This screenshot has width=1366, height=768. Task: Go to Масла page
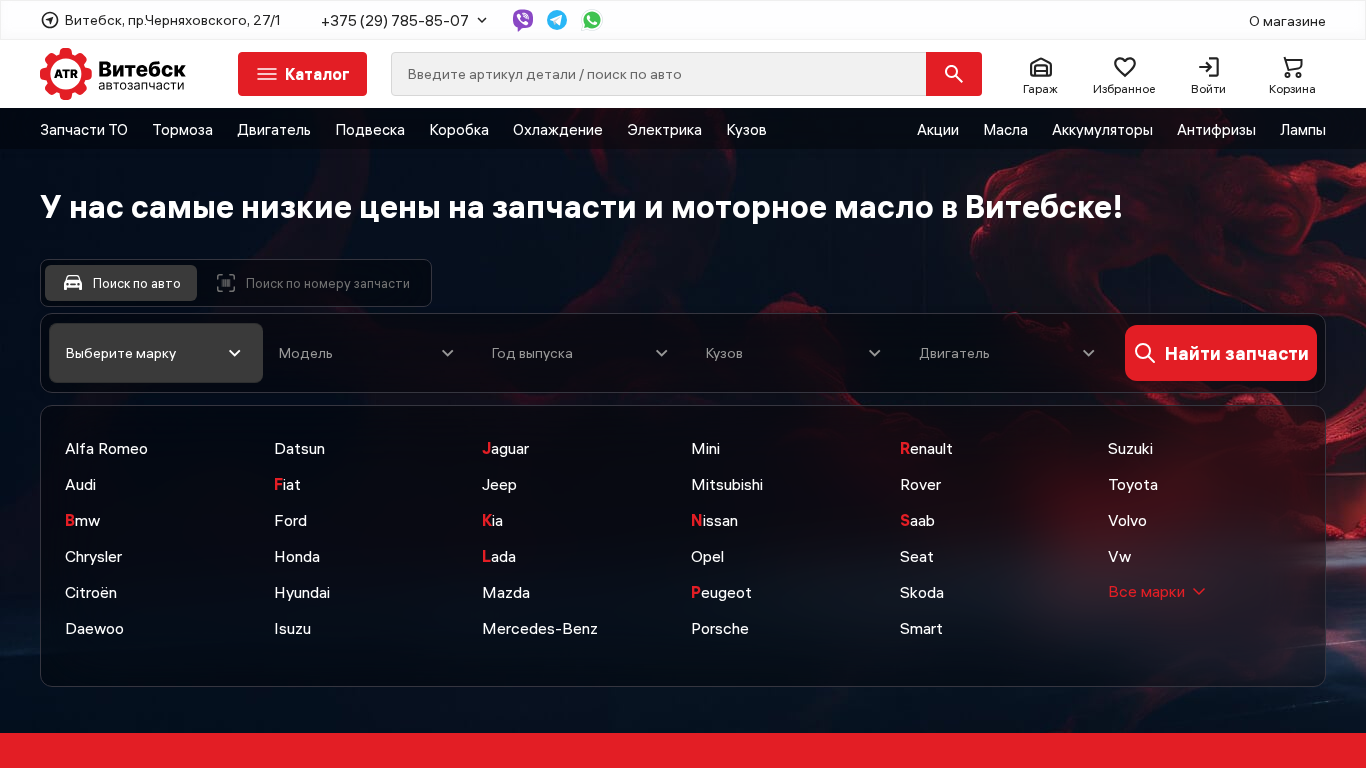pos(1005,129)
